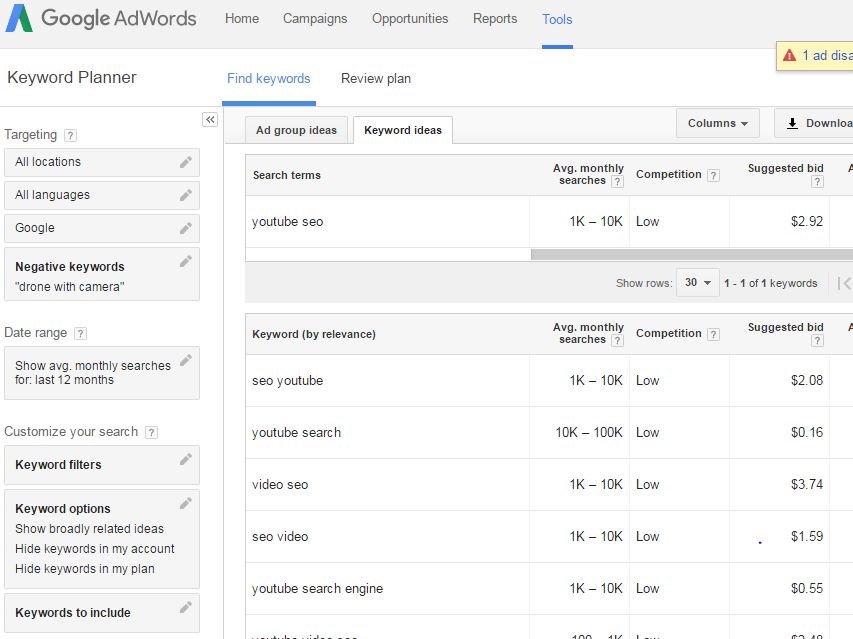Open Negative keywords setting box
The height and width of the screenshot is (639, 853).
point(102,274)
